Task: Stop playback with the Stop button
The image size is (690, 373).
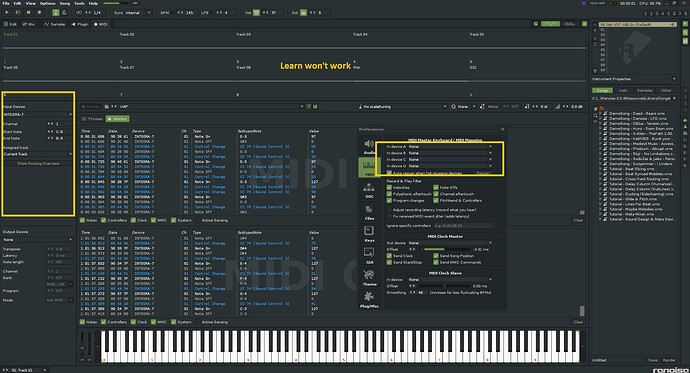Action: [29, 13]
